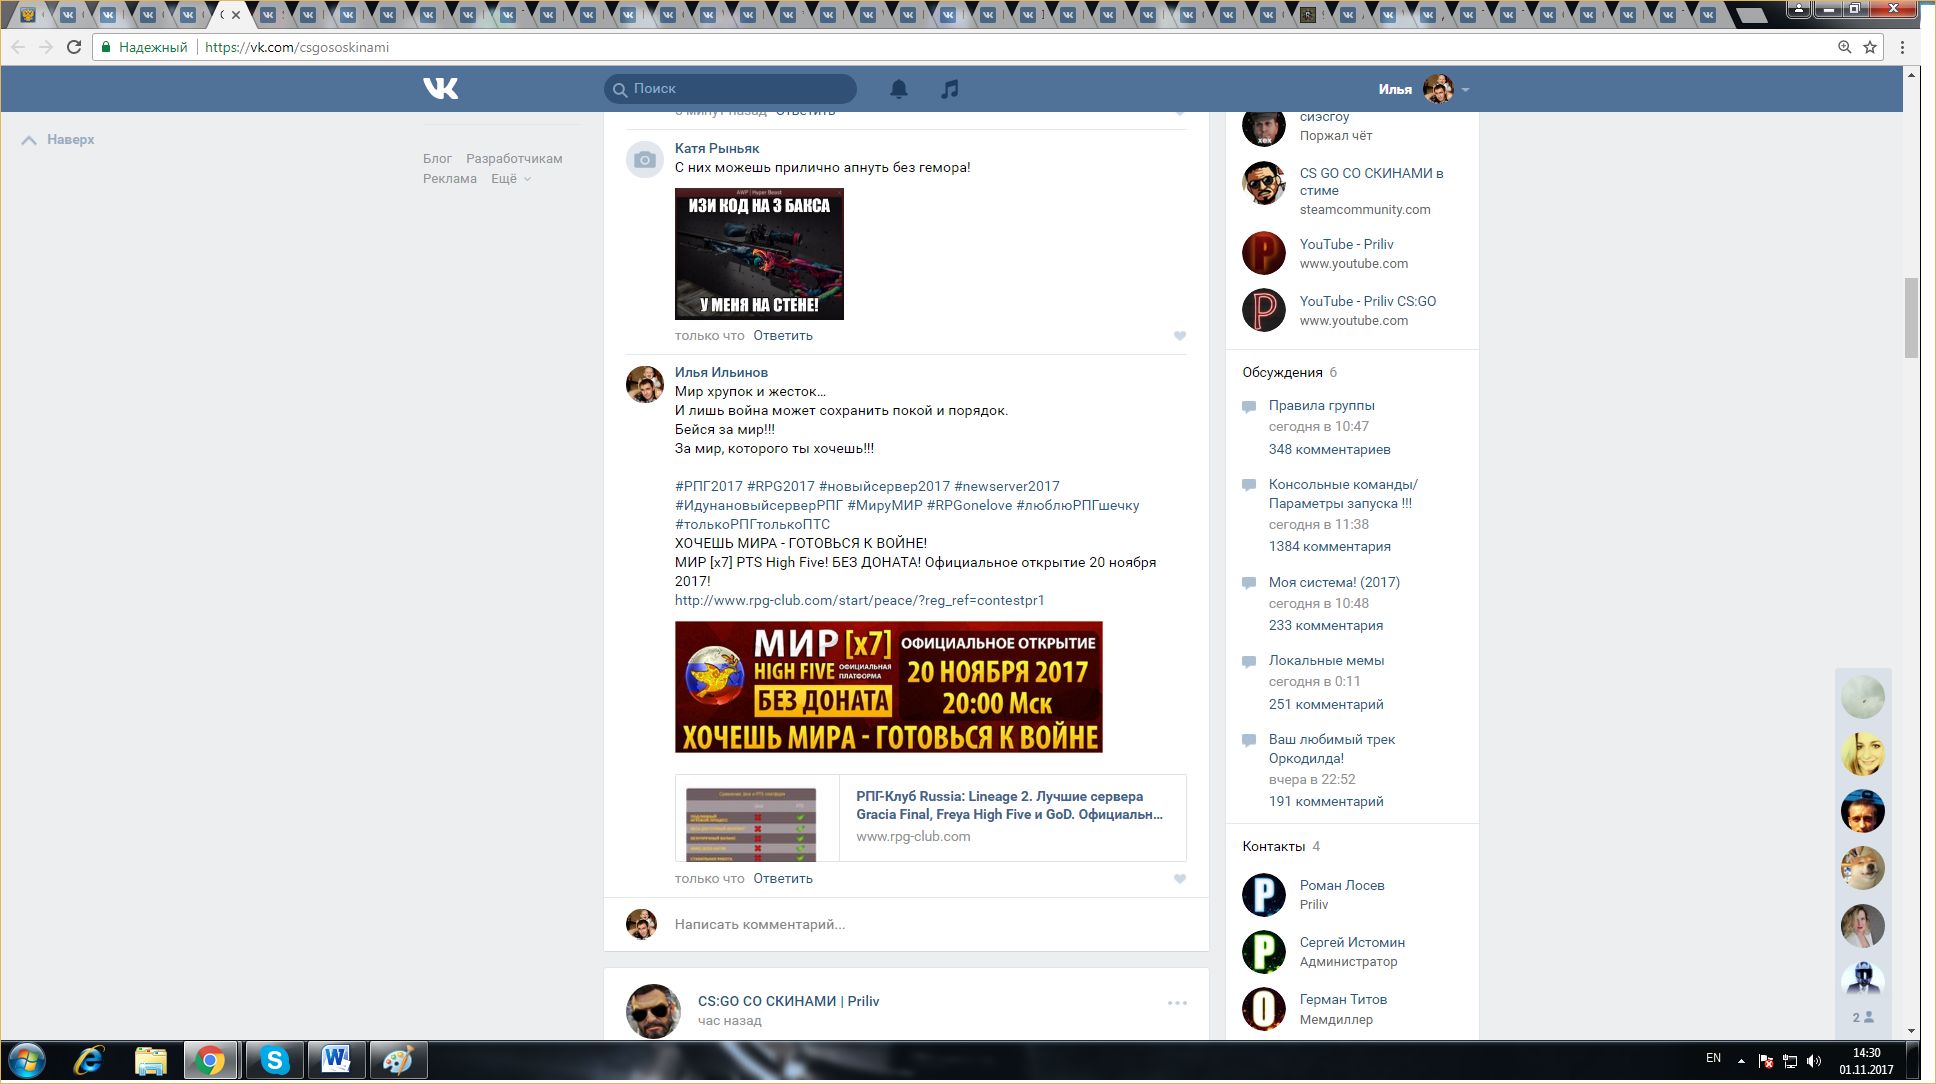This screenshot has width=1936, height=1084.
Task: Open the Обсуждения section header
Action: click(x=1282, y=373)
